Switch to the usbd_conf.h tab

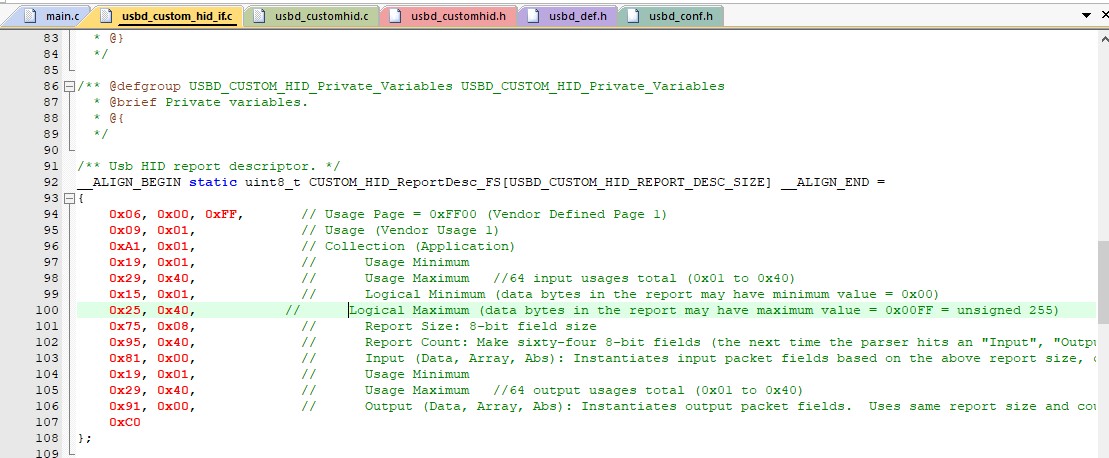(680, 17)
